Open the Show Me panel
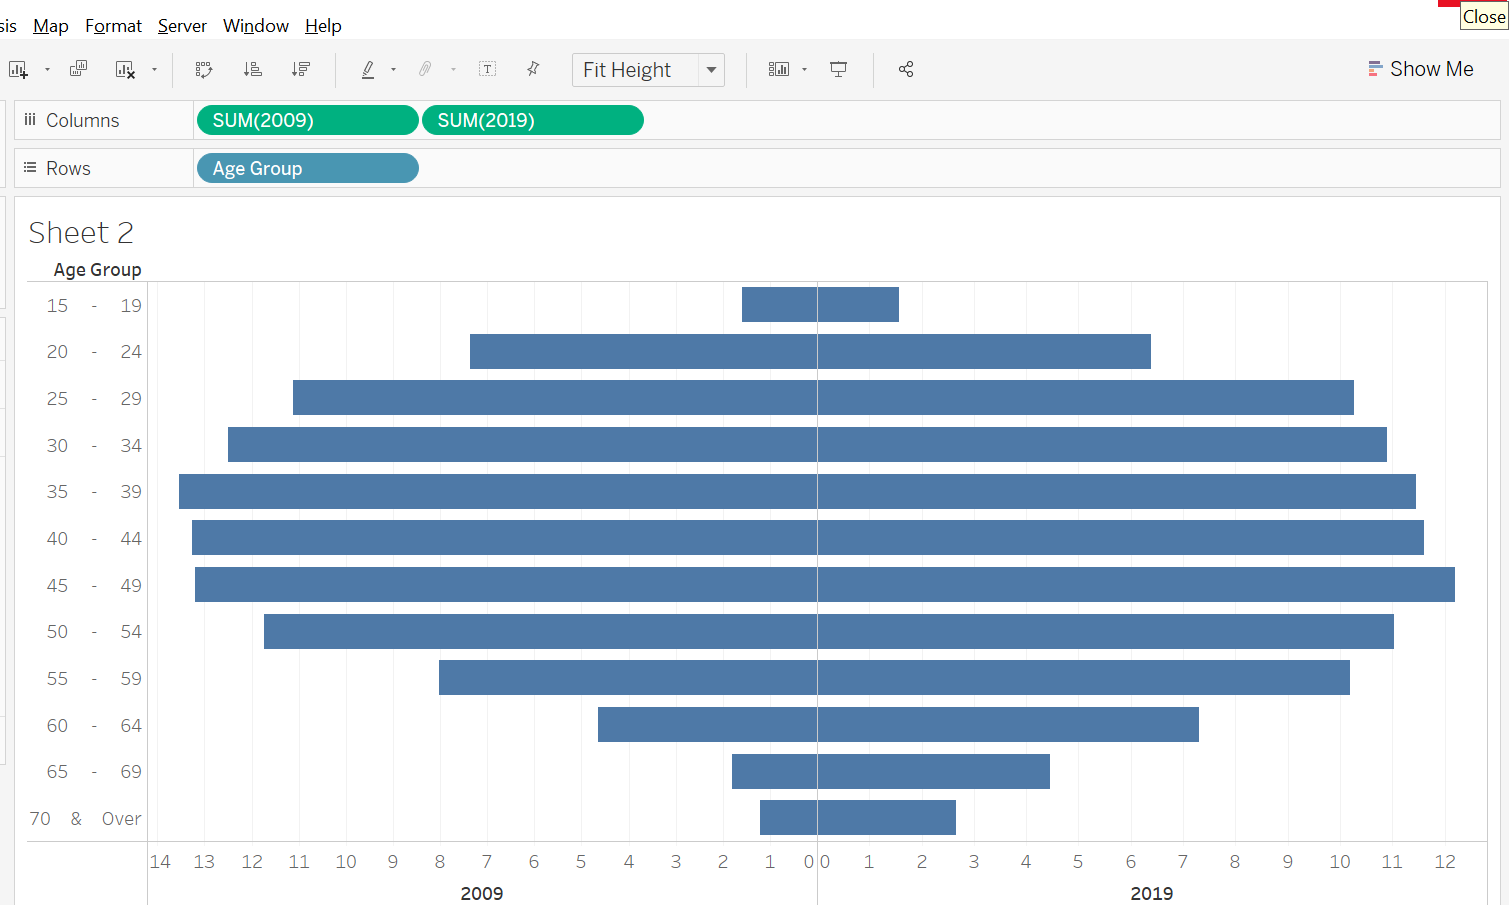 1420,69
